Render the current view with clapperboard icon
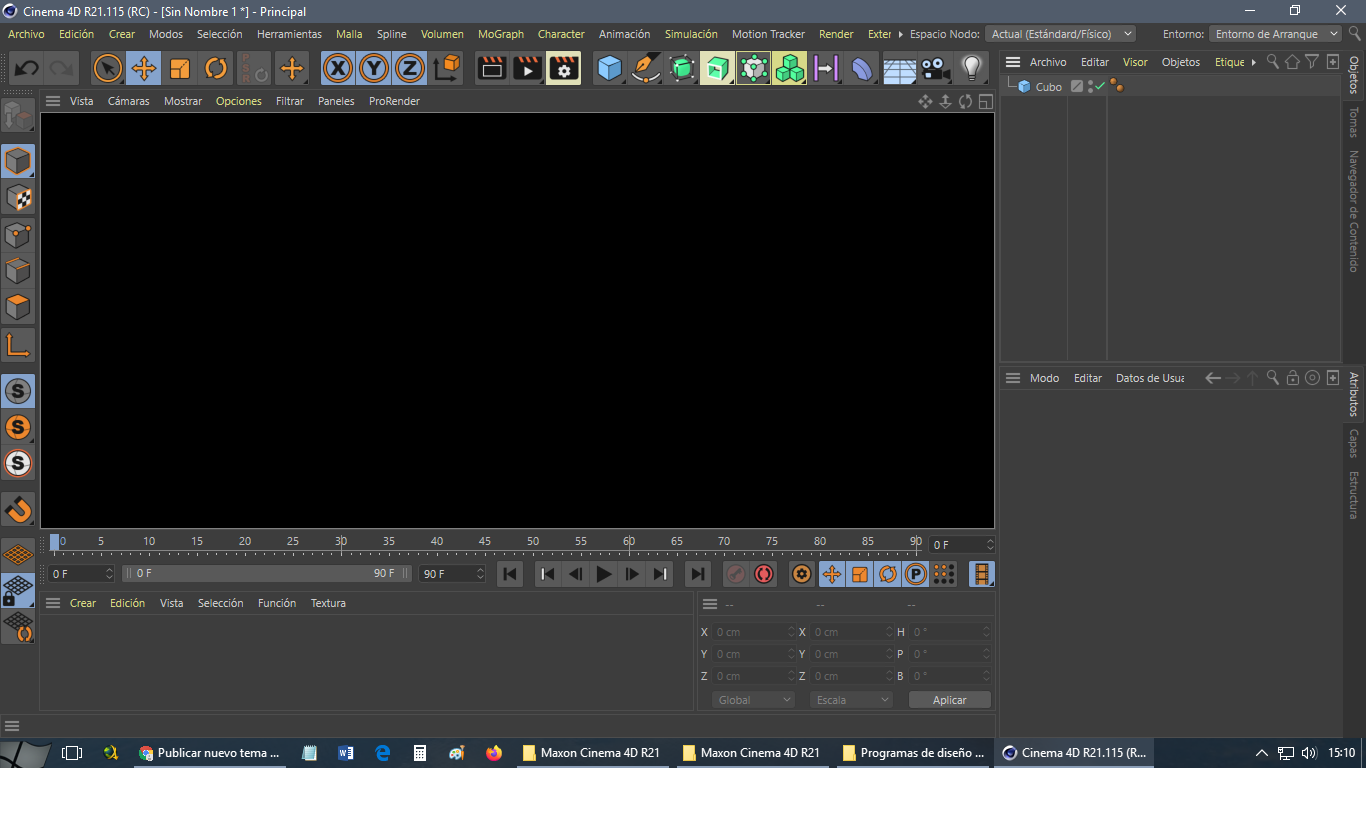 click(491, 69)
